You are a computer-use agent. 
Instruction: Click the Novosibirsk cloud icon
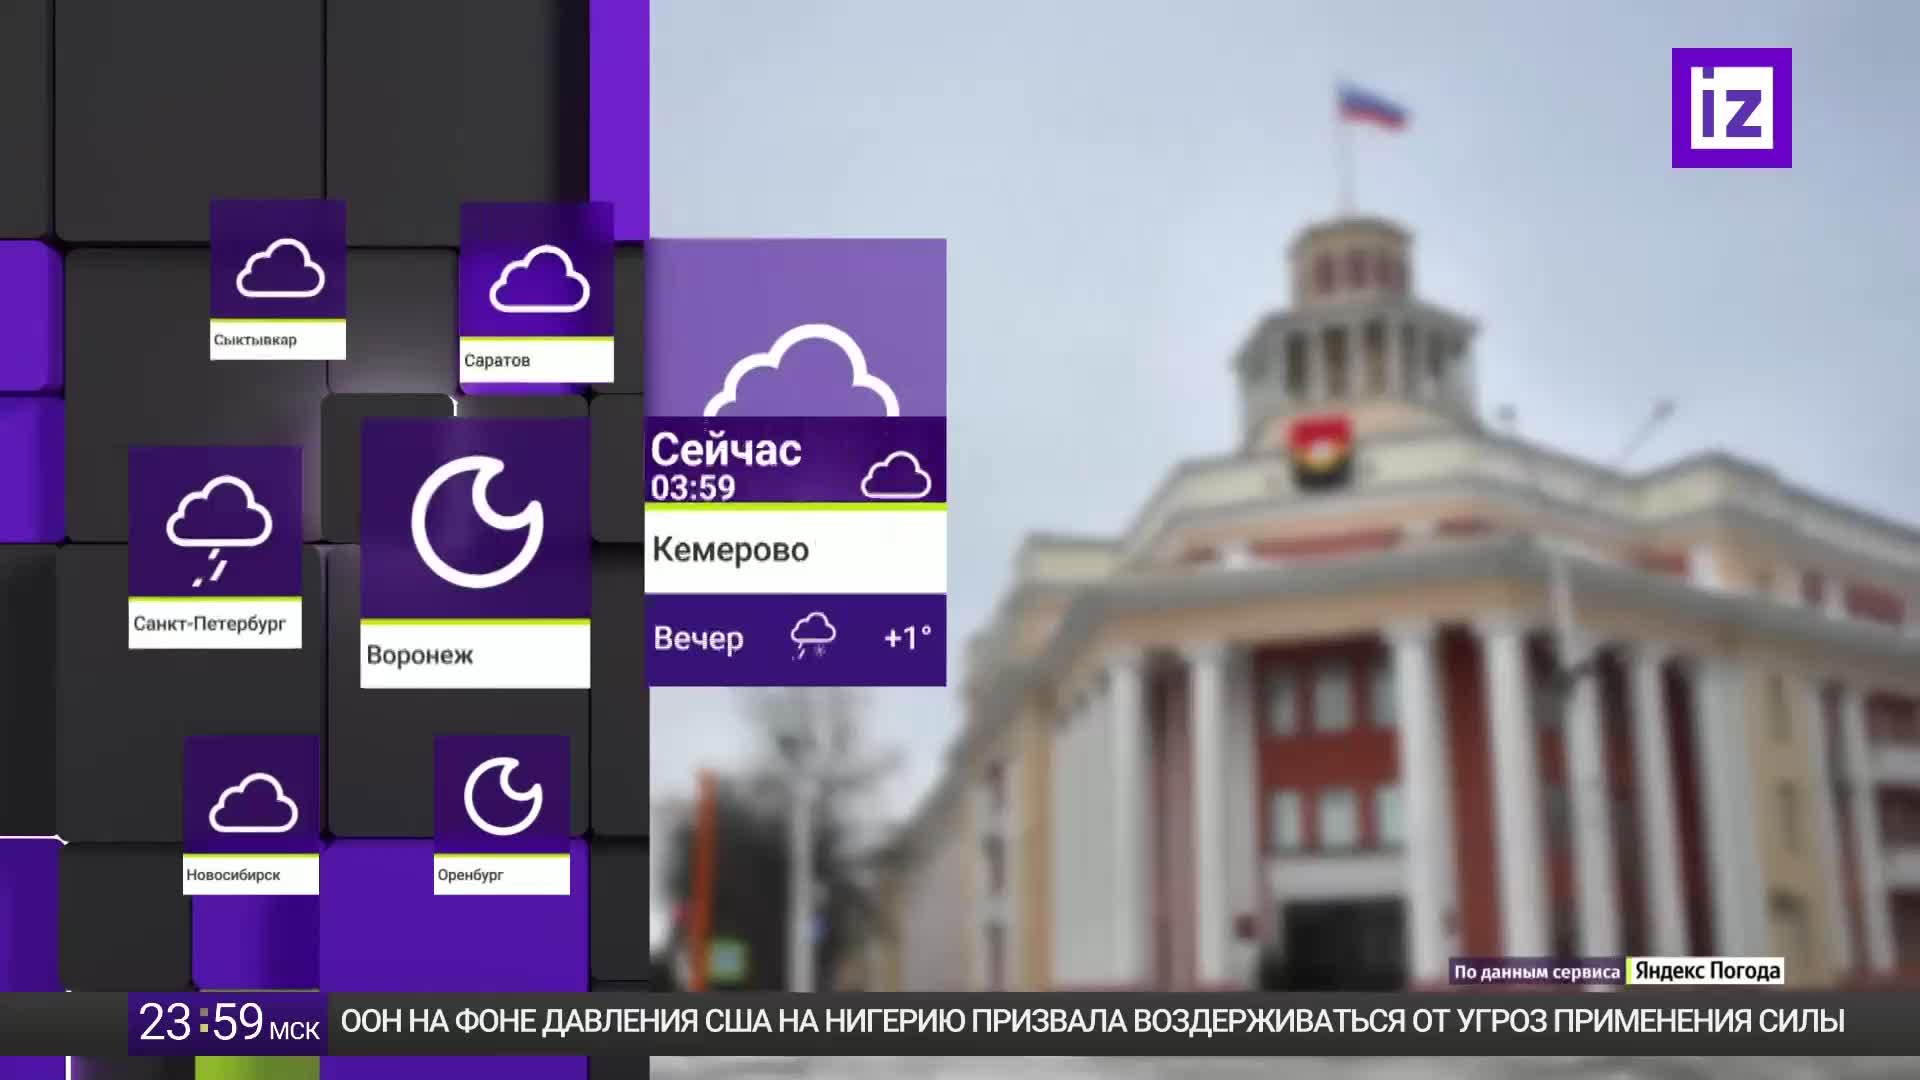253,802
